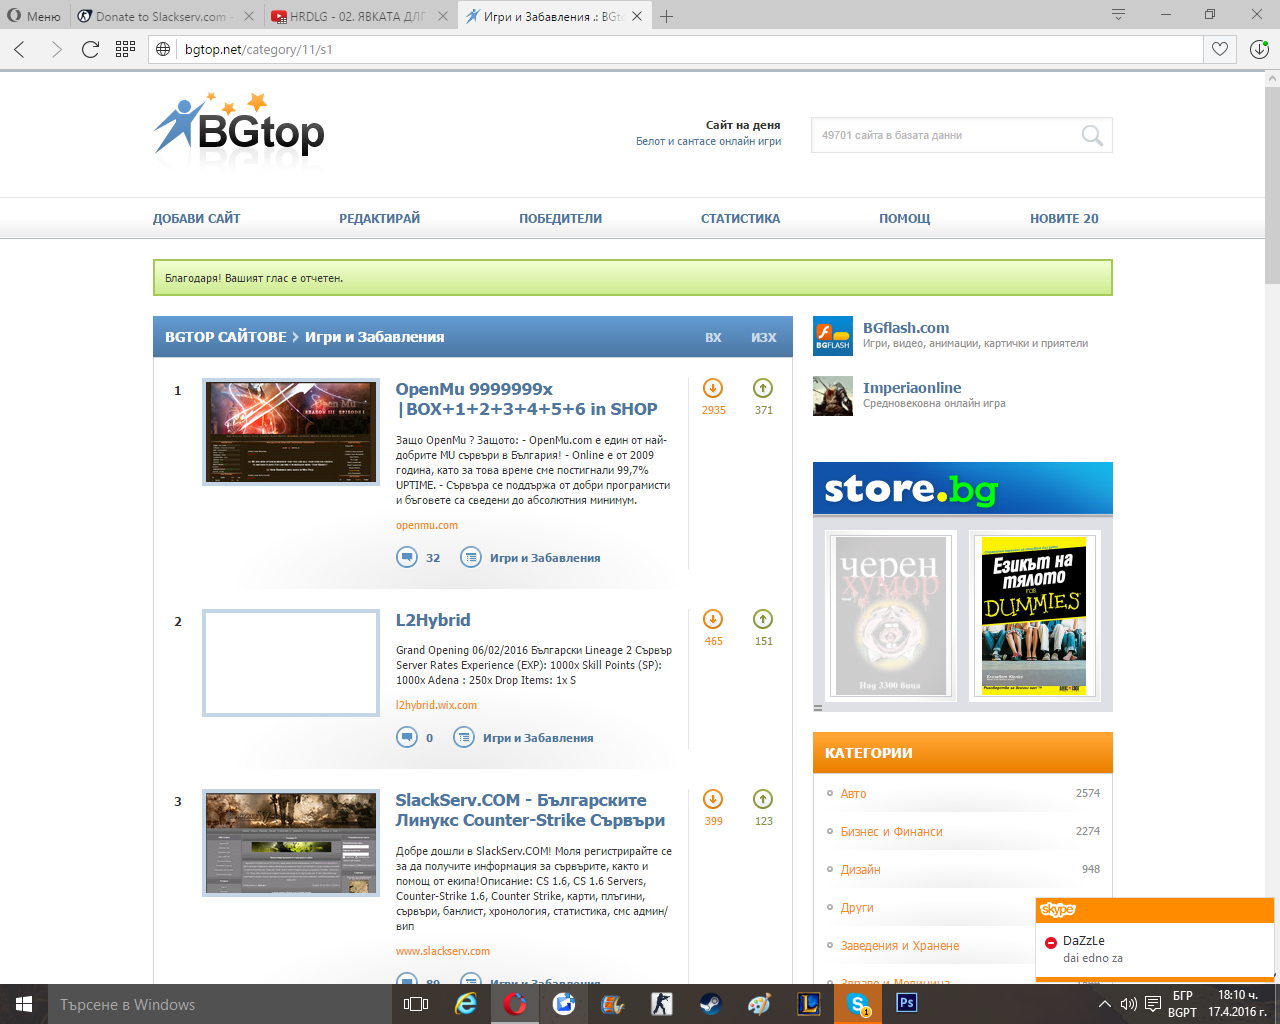
Task: Click the store.bg banner
Action: [x=963, y=489]
